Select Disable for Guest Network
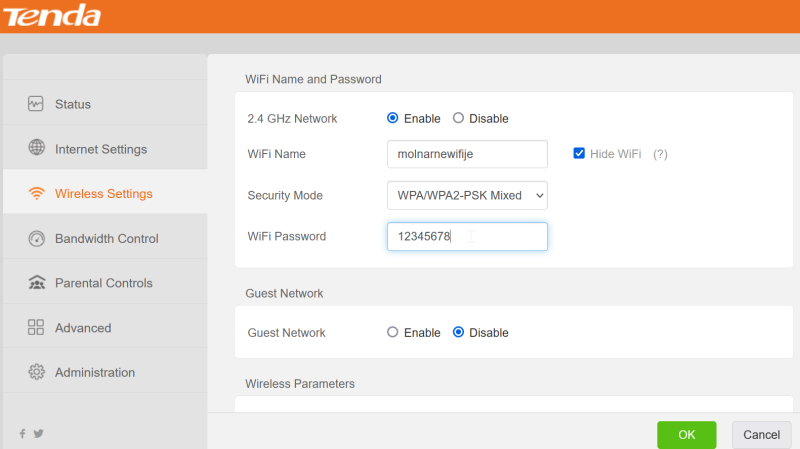Screen dimensions: 800x449 [458, 332]
